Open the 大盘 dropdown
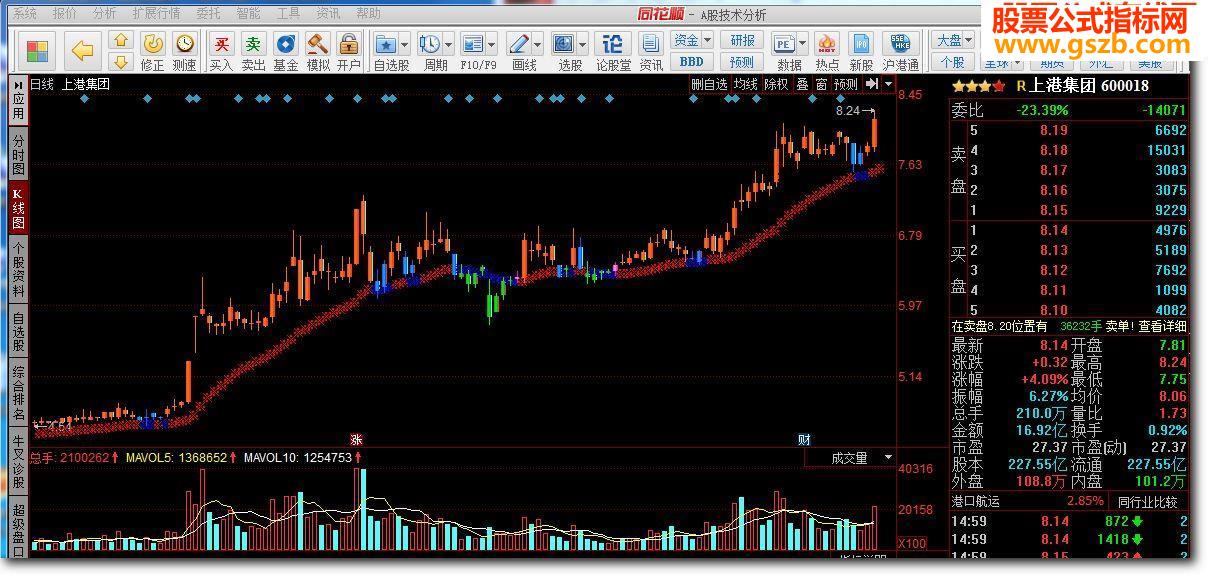This screenshot has width=1209, height=576. (954, 41)
